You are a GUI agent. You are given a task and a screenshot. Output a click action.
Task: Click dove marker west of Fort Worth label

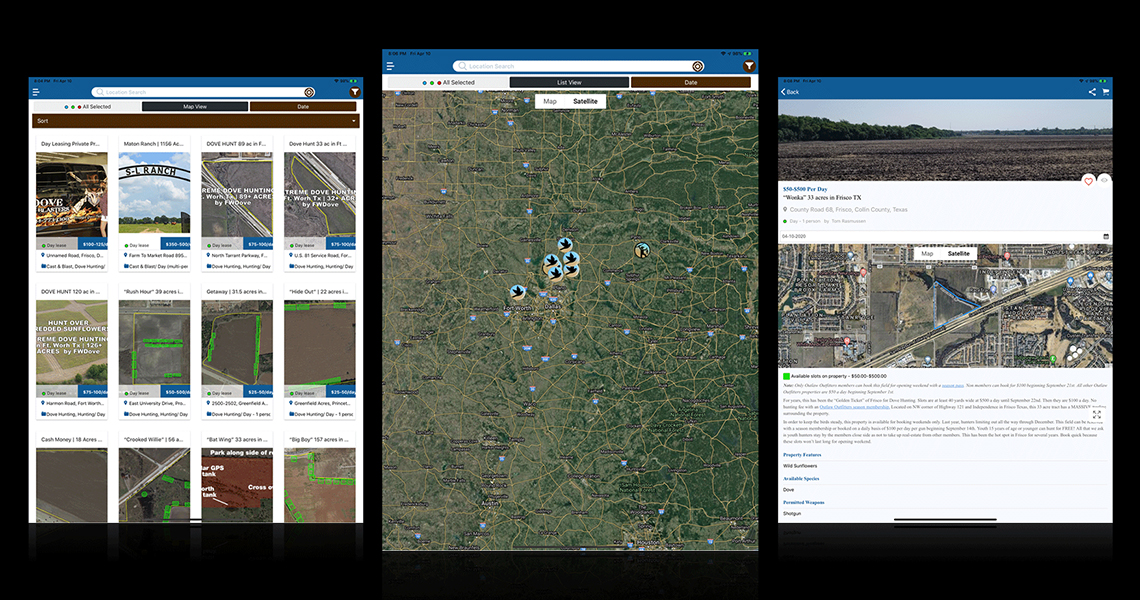[518, 292]
